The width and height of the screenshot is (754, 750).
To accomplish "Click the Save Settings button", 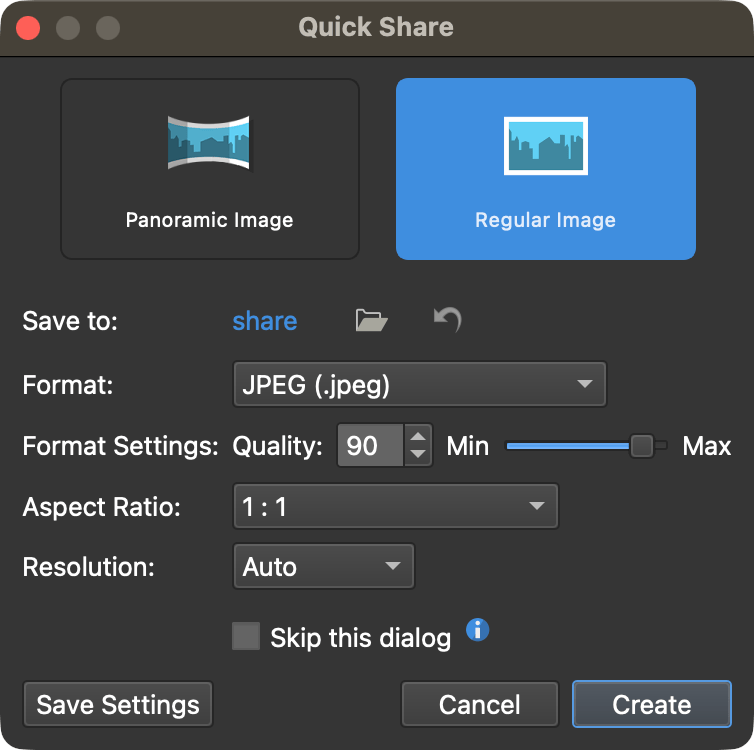I will pos(118,704).
